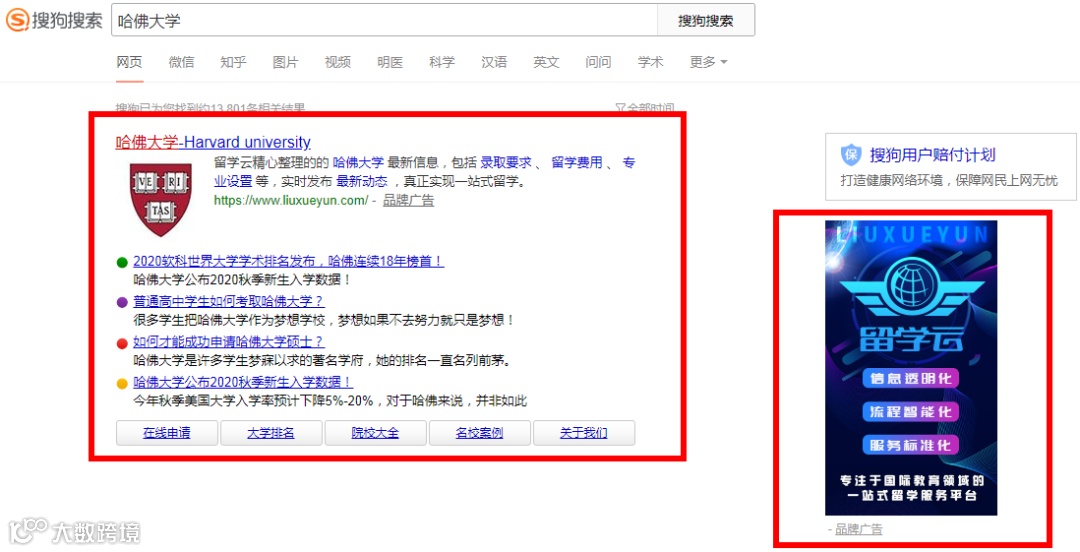This screenshot has width=1080, height=552.
Task: Click the Harvard Veritas shield thumbnail
Action: tap(160, 199)
